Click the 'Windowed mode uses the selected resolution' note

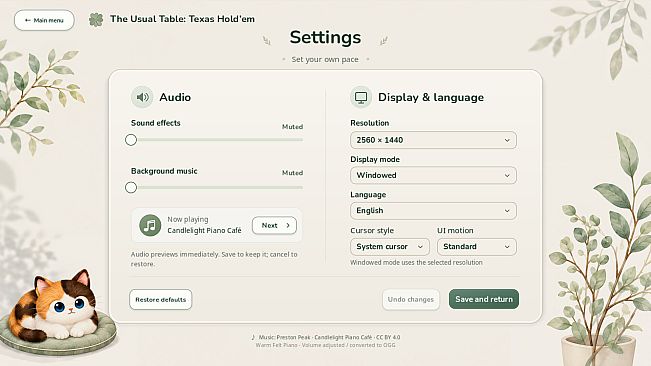click(416, 263)
